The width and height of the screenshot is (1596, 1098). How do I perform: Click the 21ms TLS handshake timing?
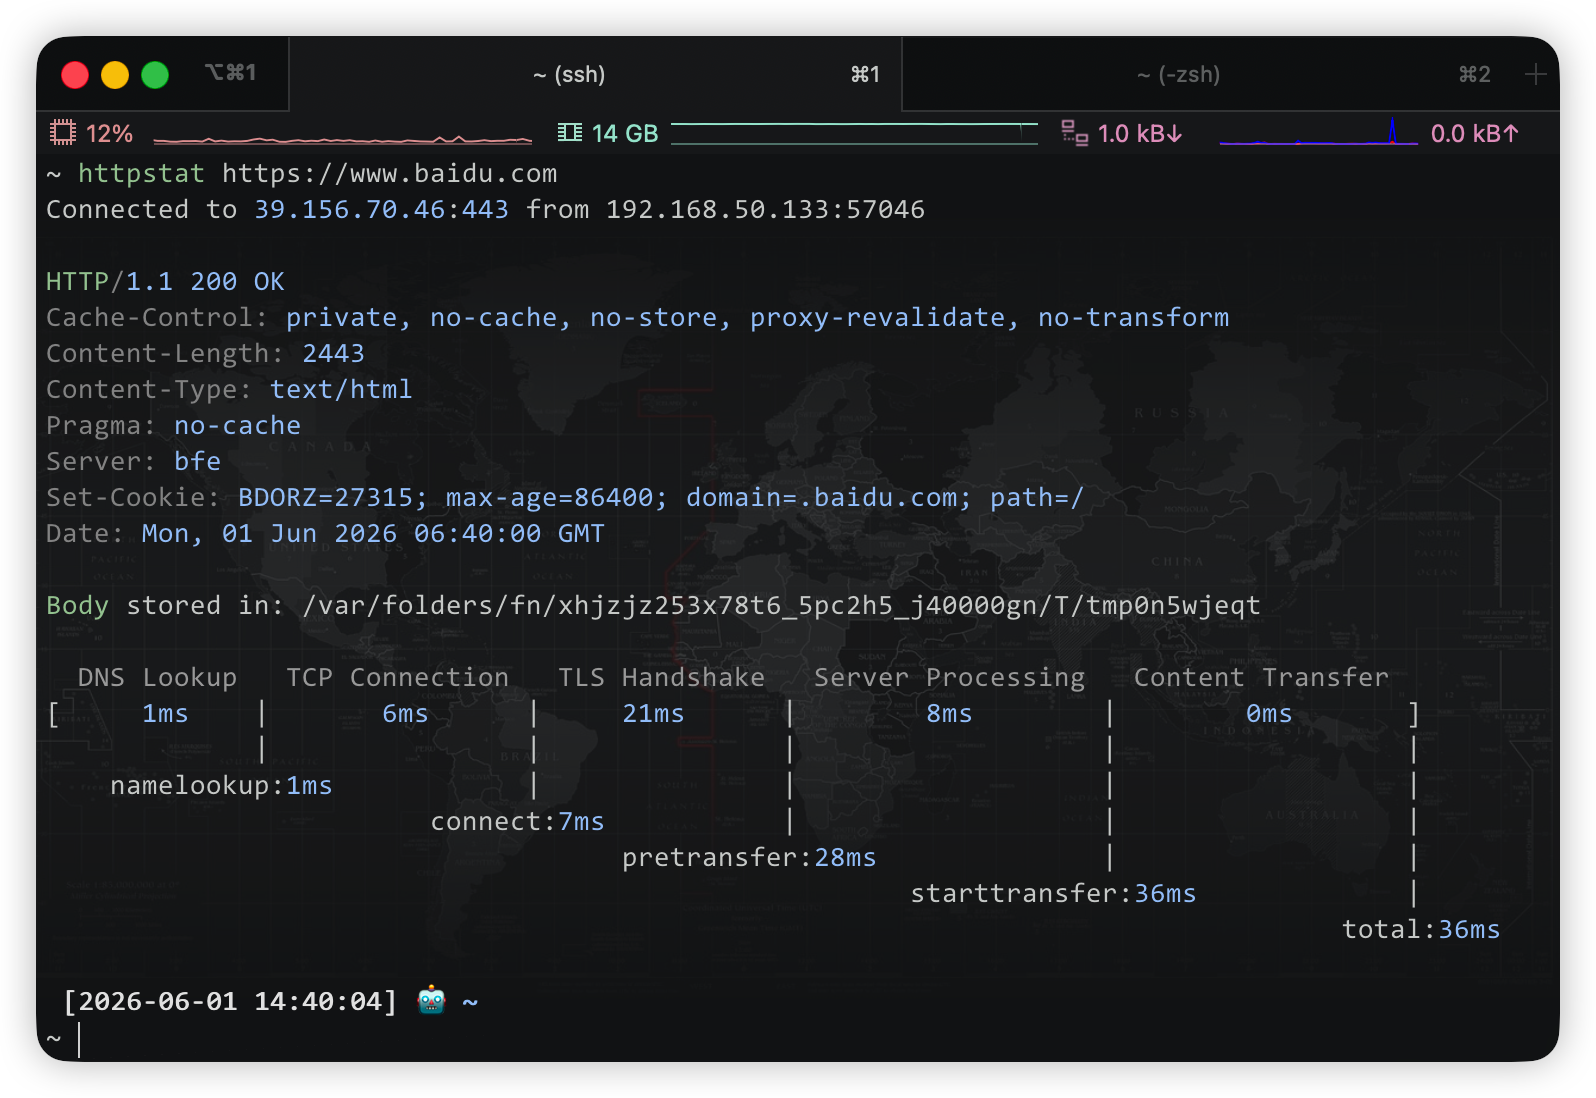pyautogui.click(x=653, y=713)
